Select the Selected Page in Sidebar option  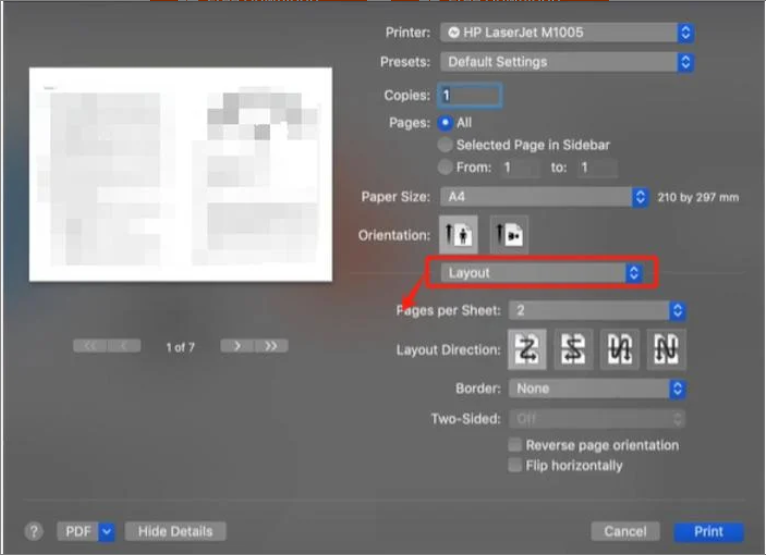click(x=446, y=145)
